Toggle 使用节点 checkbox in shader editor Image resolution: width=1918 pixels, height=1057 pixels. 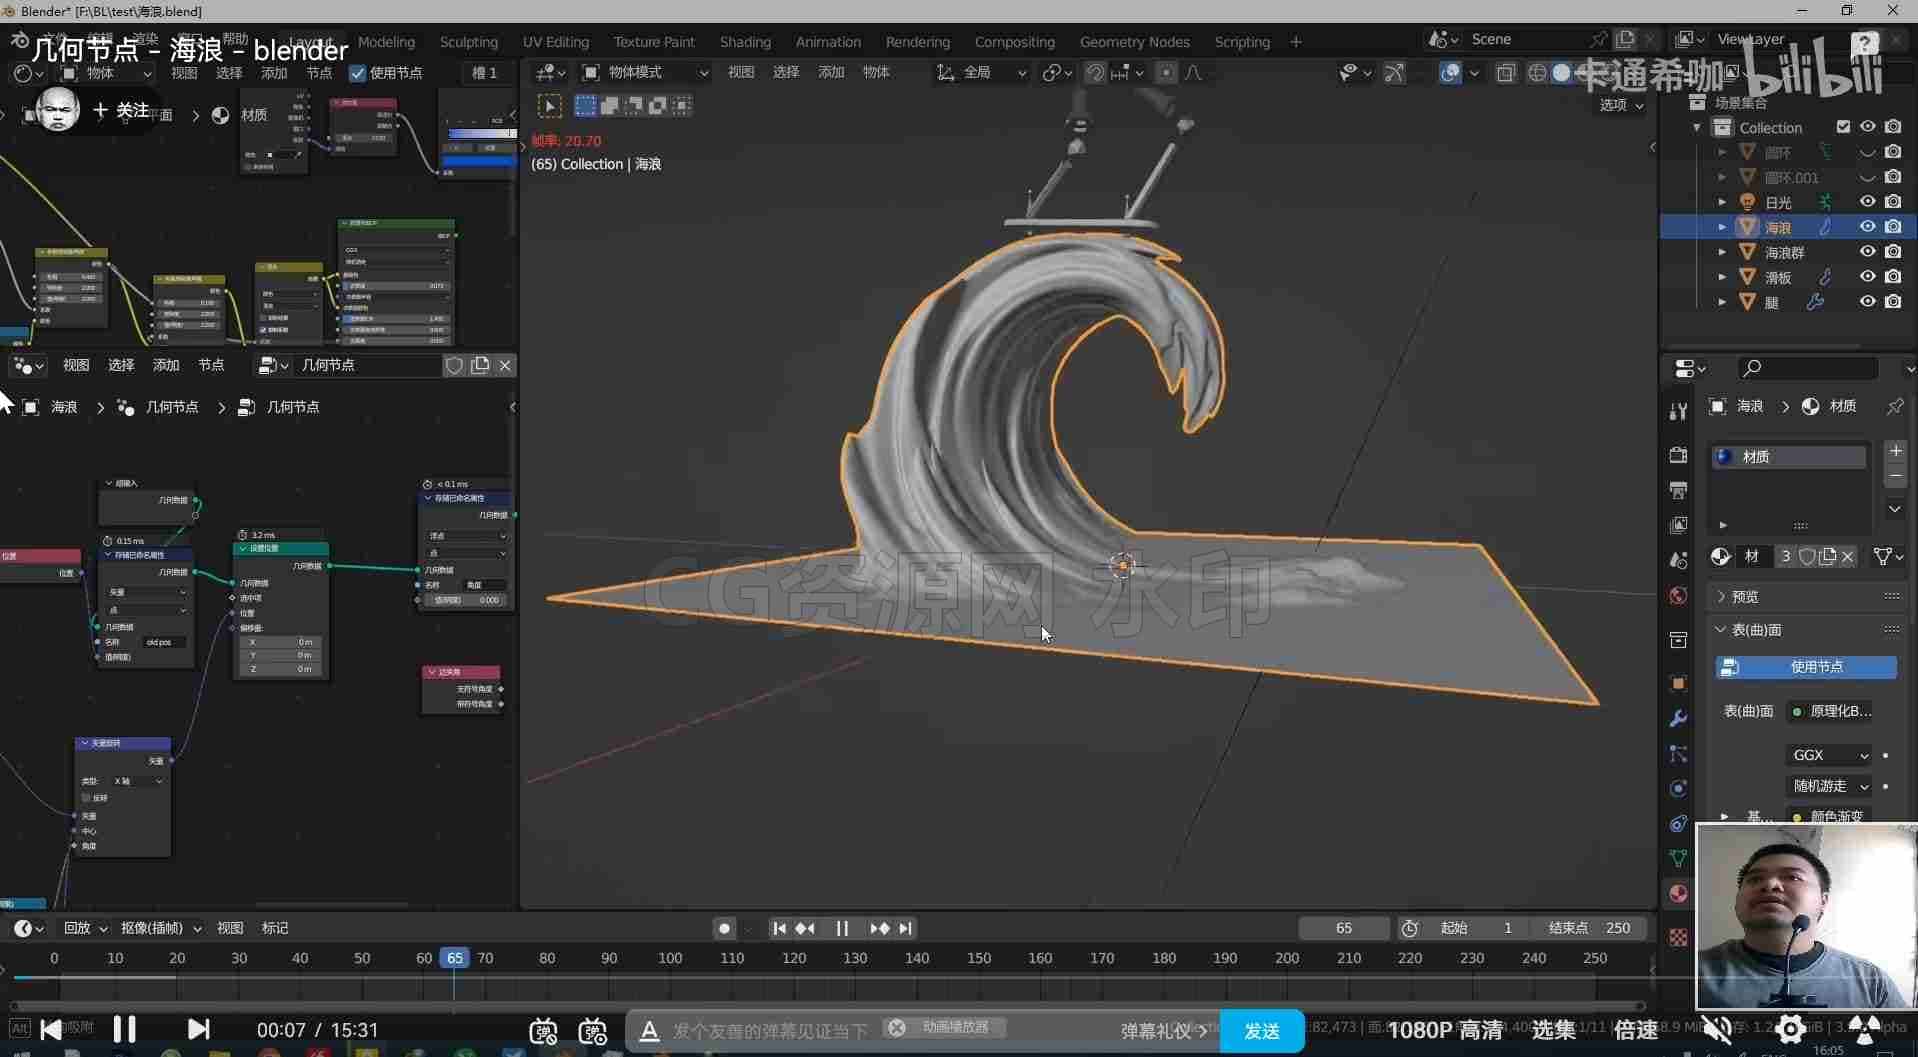[x=357, y=73]
